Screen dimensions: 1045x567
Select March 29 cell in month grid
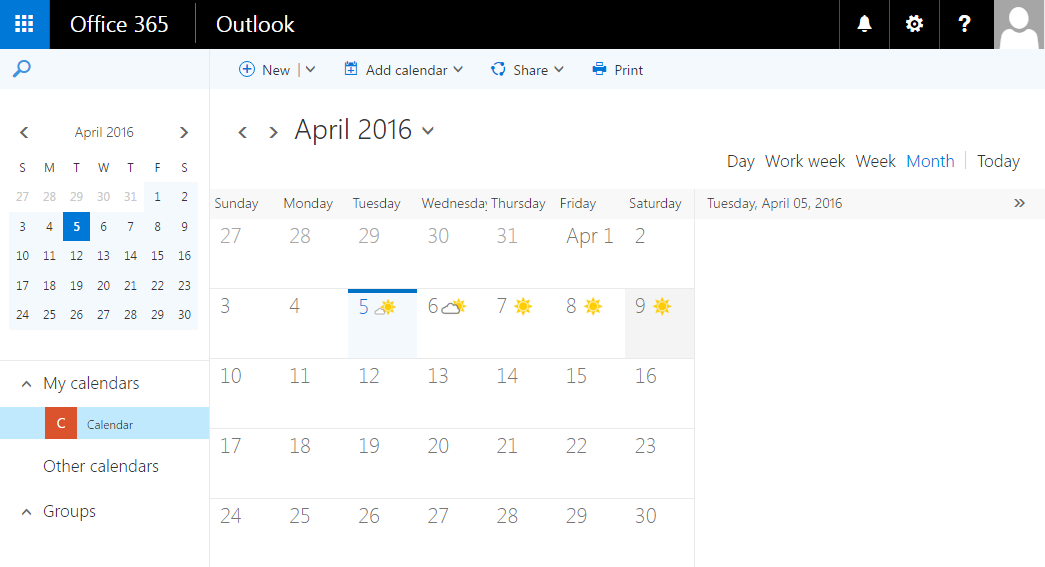(x=383, y=253)
